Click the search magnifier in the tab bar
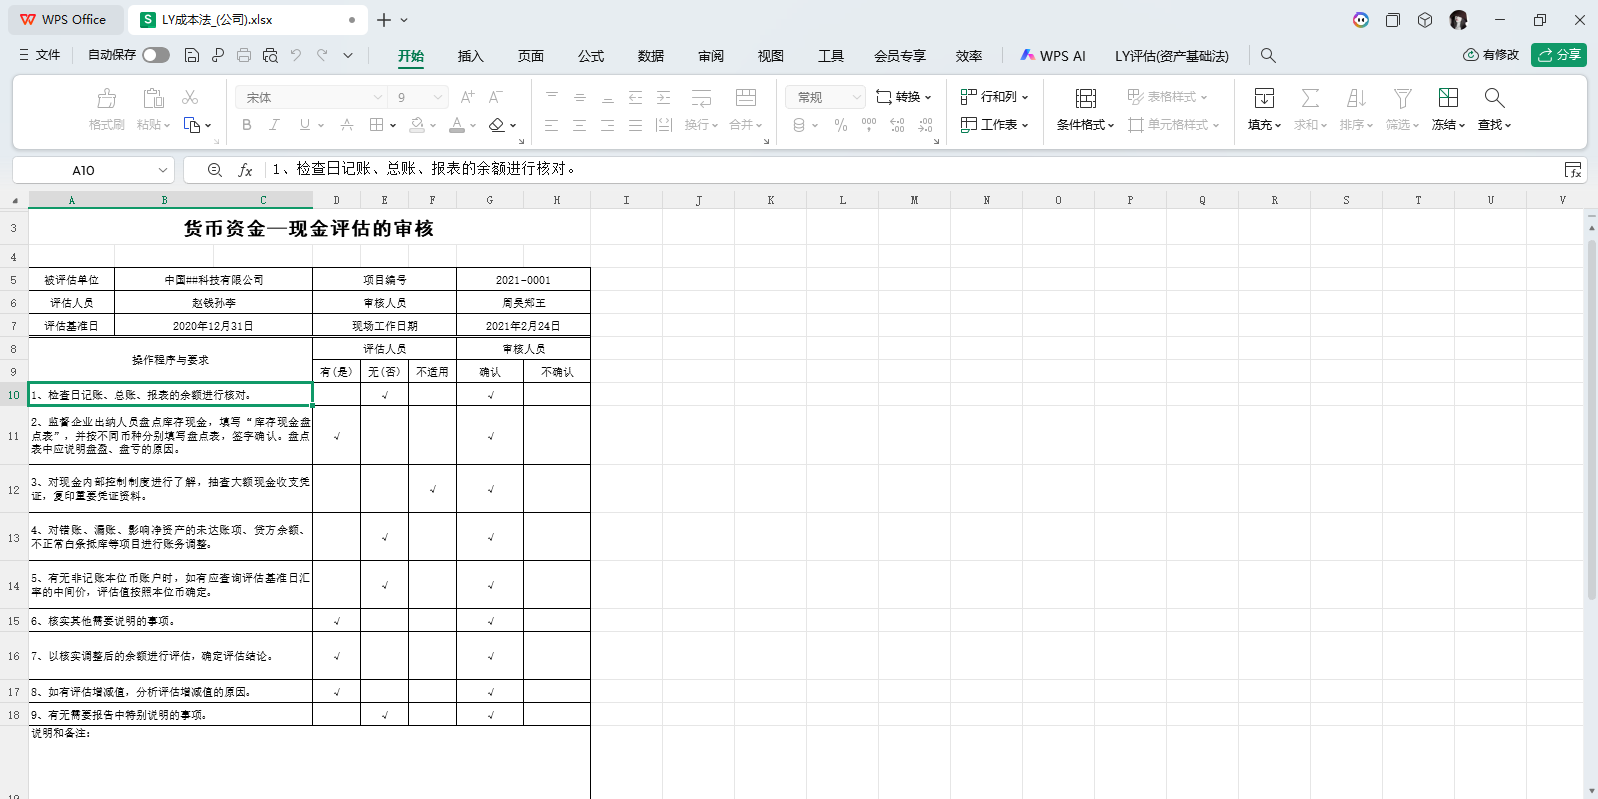The image size is (1598, 799). click(1268, 56)
